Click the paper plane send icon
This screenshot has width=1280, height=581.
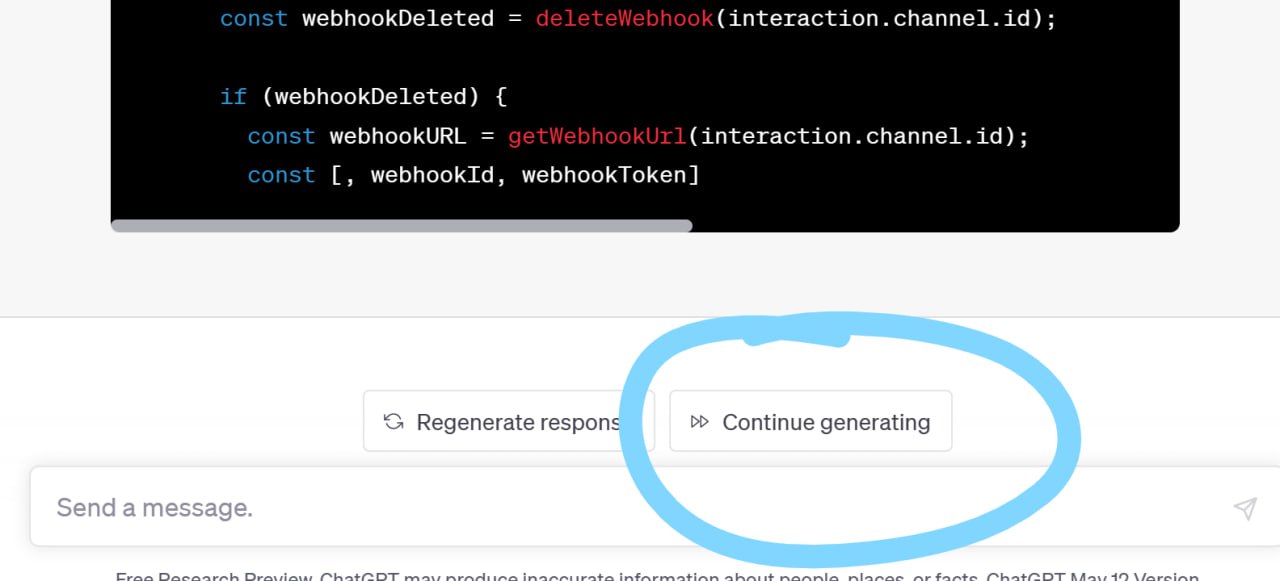click(1245, 508)
